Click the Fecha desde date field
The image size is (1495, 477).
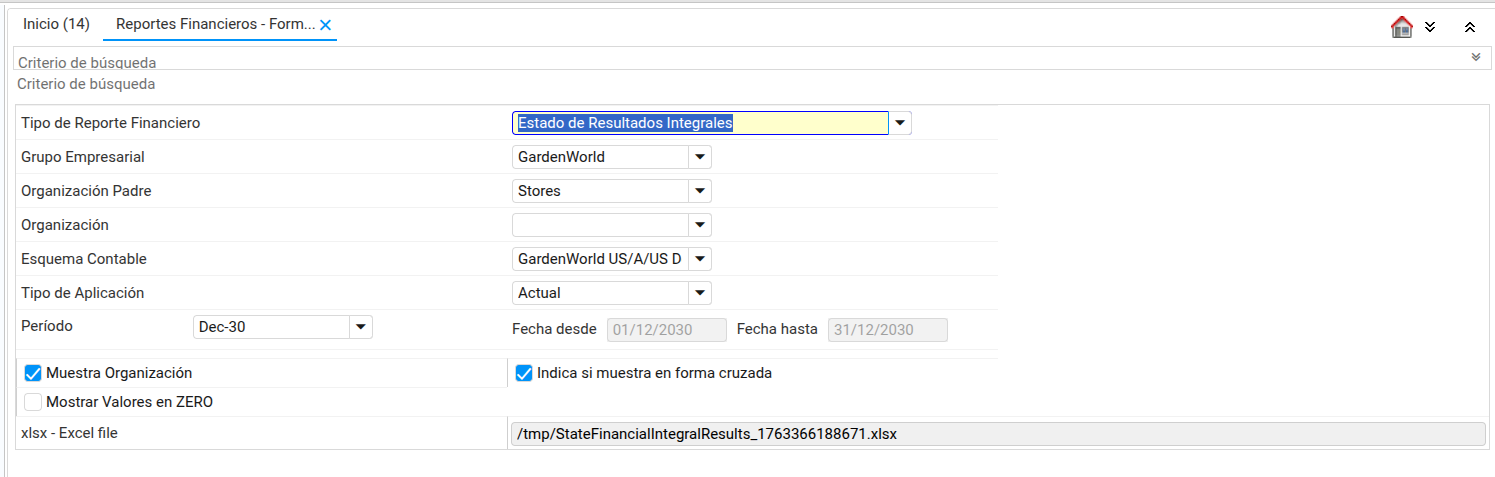667,330
